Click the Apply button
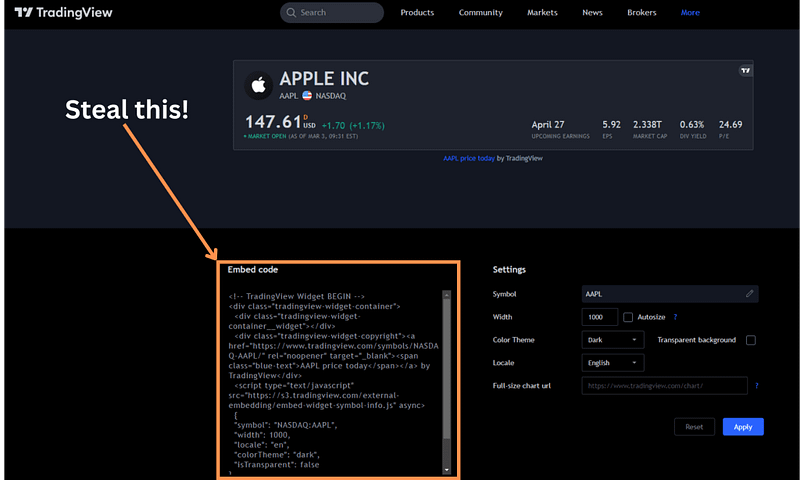Viewport: 800px width, 480px height. (x=743, y=427)
